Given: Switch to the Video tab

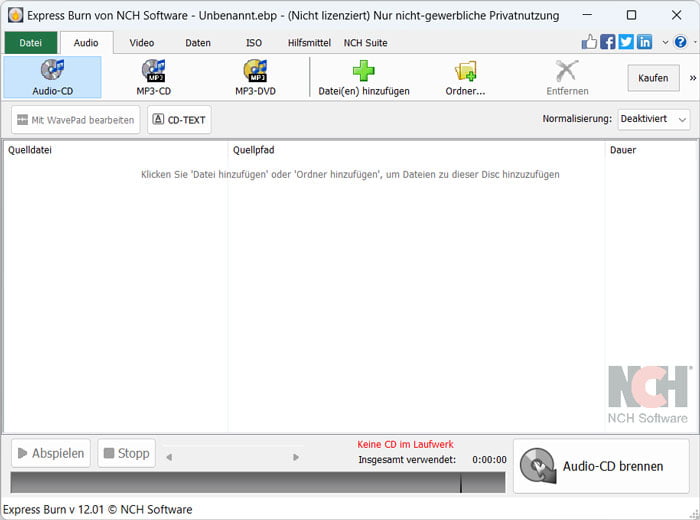Looking at the screenshot, I should [142, 43].
